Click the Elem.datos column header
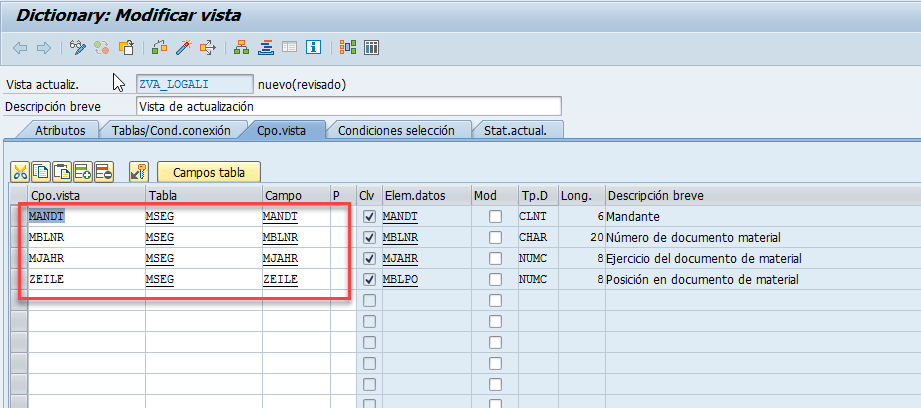The height and width of the screenshot is (408, 921). pyautogui.click(x=426, y=195)
